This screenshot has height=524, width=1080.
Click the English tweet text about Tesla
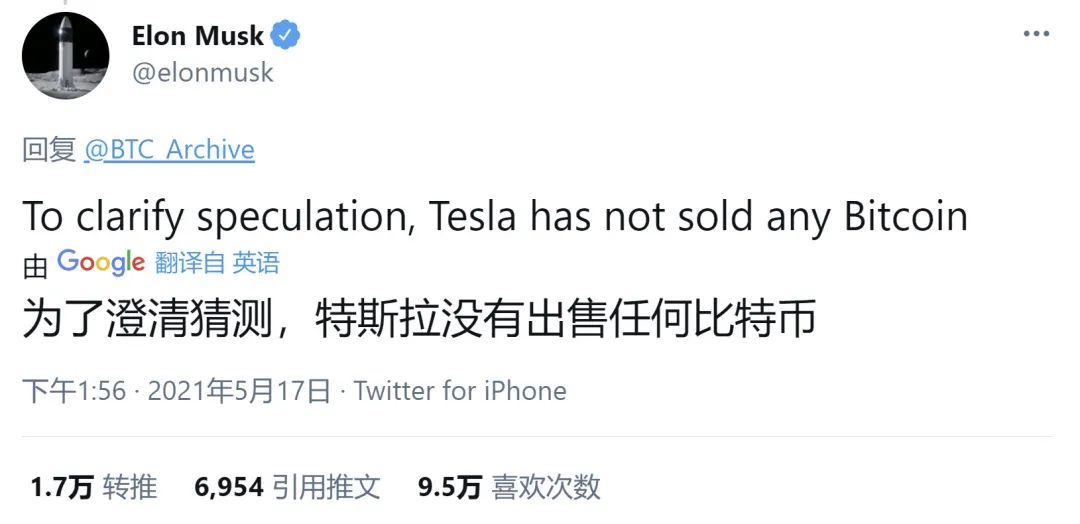tap(494, 215)
